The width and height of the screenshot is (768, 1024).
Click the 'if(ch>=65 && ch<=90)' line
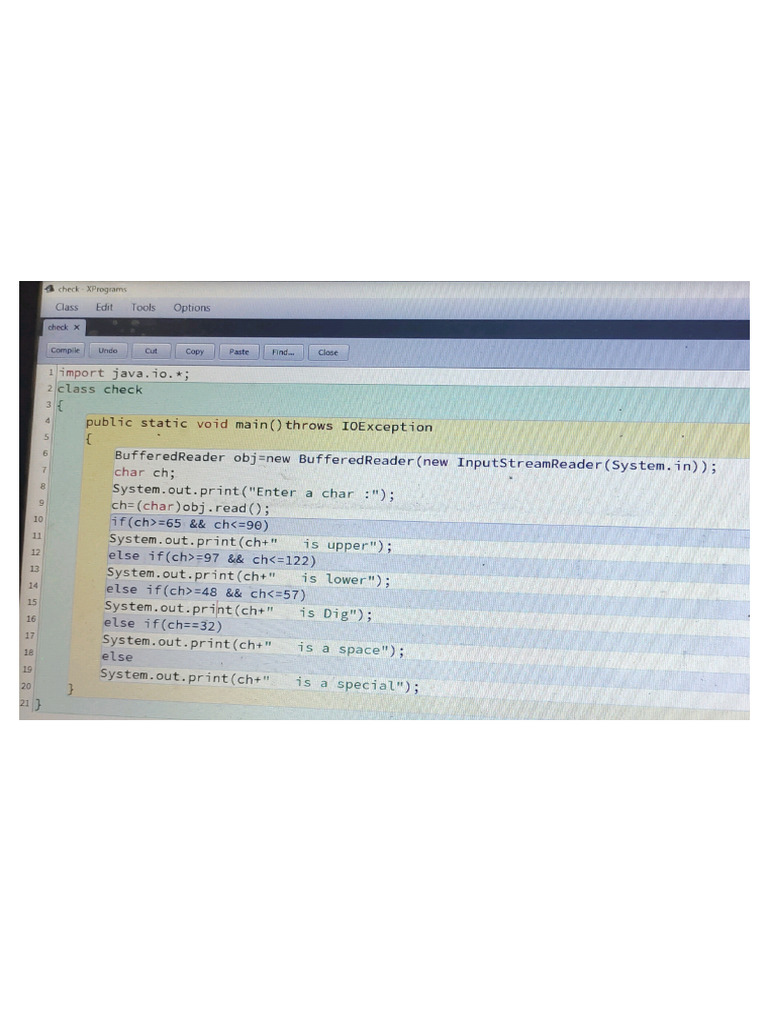click(x=190, y=524)
